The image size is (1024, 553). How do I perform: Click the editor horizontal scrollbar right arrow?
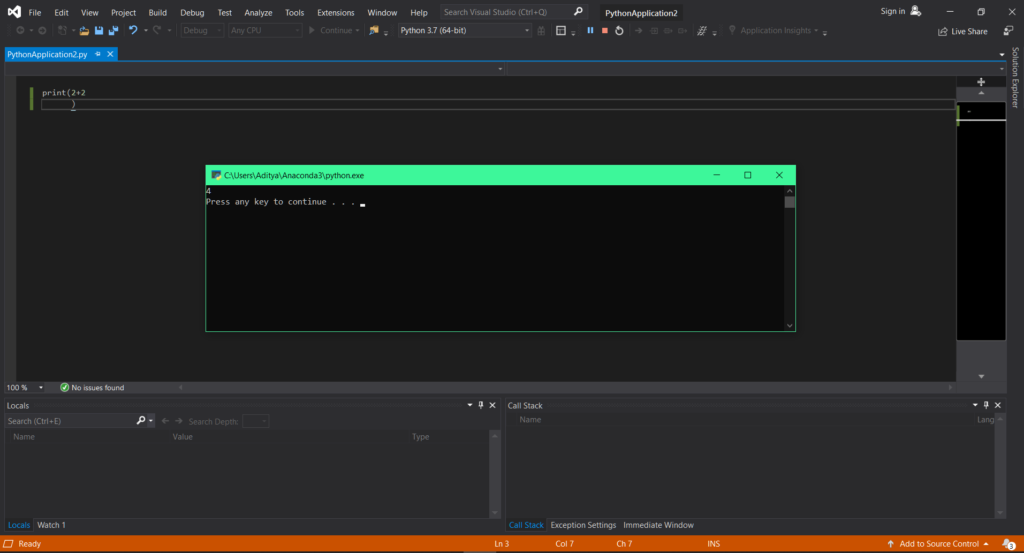(950, 387)
